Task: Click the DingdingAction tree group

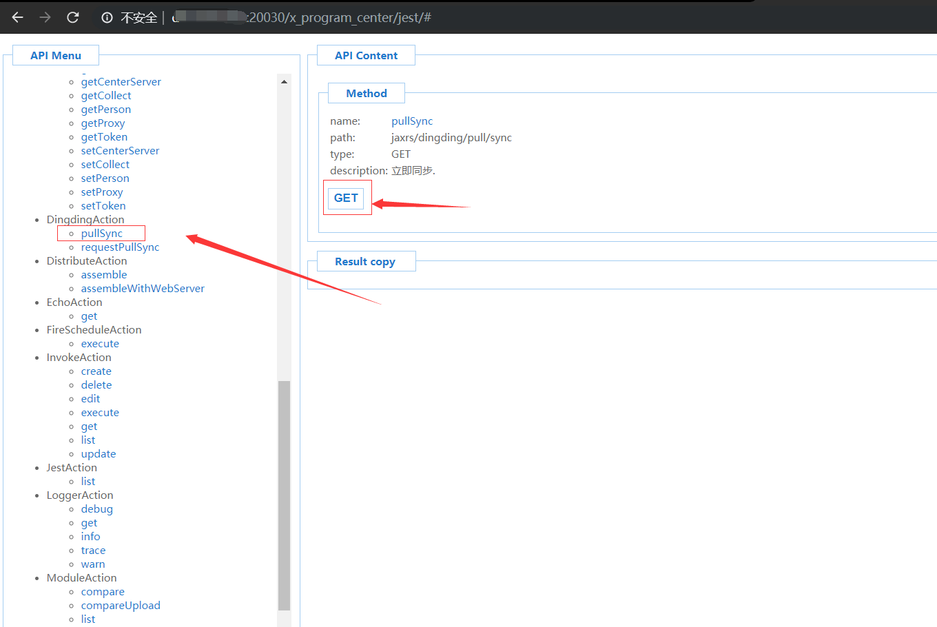Action: pyautogui.click(x=85, y=220)
